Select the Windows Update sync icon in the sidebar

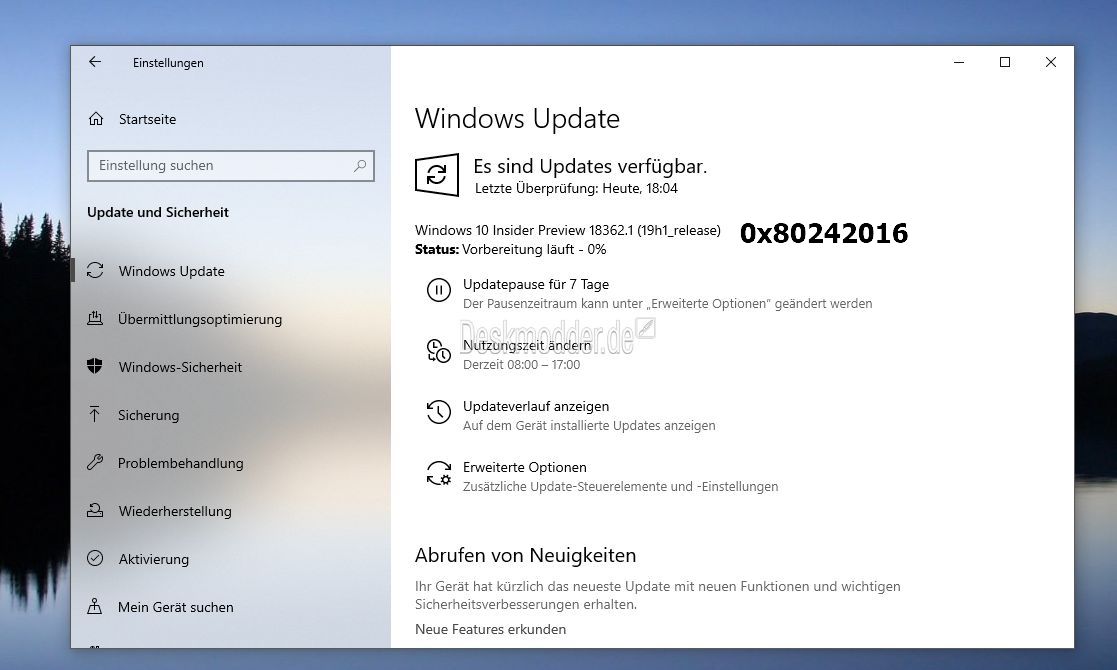[x=95, y=271]
